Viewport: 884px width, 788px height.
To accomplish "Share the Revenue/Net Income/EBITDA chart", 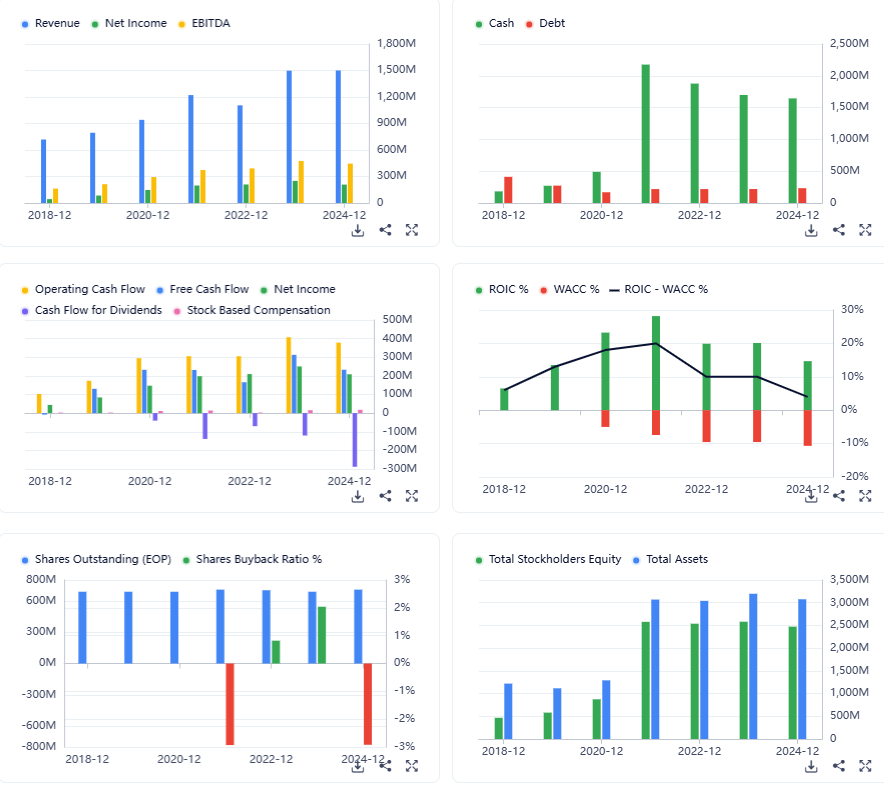I will pyautogui.click(x=385, y=230).
